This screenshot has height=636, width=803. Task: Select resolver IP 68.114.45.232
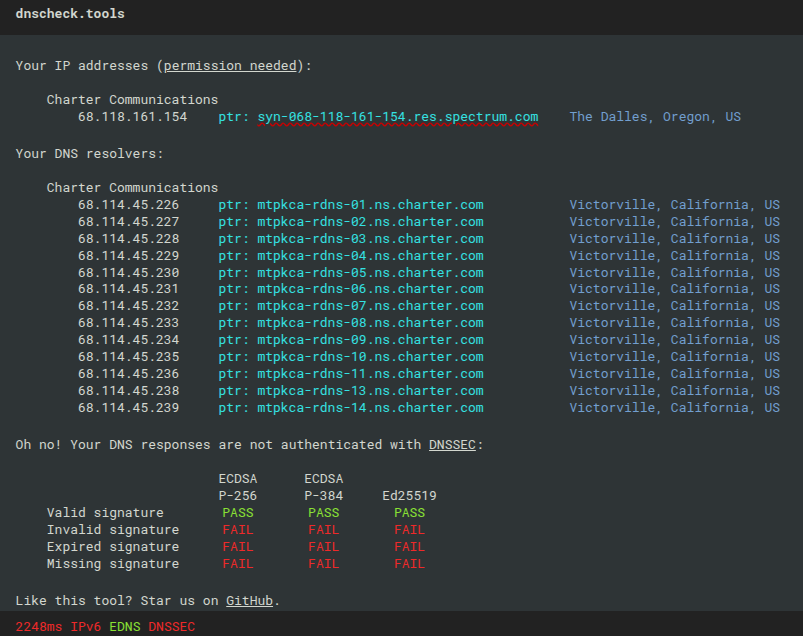pos(129,306)
